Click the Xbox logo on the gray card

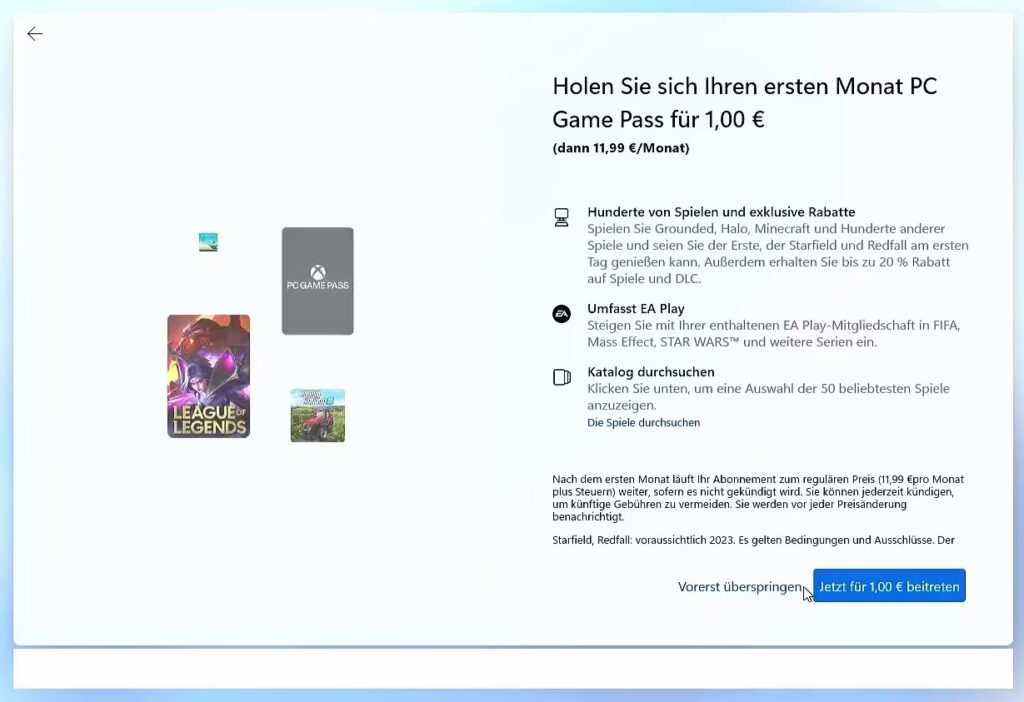[317, 271]
